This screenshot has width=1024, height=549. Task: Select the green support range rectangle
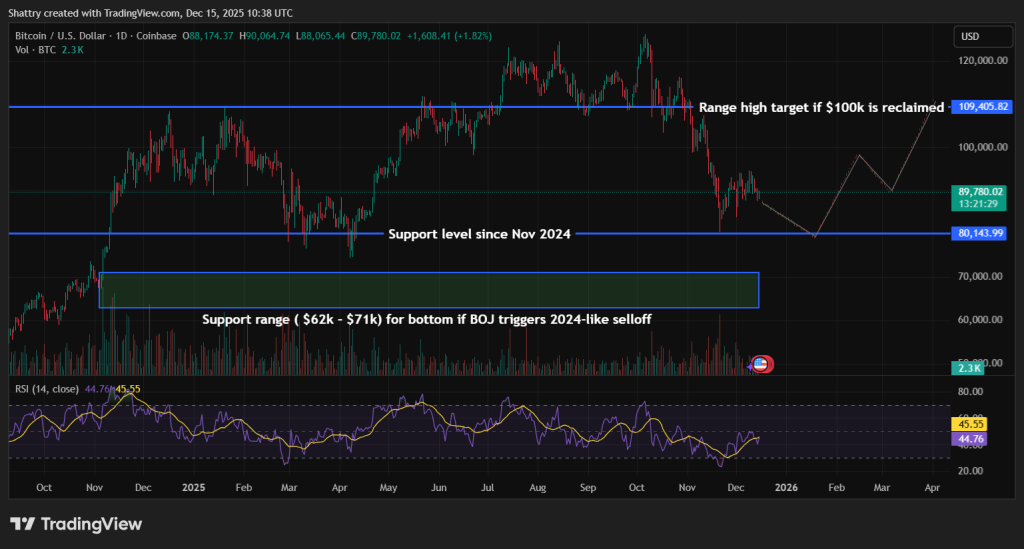click(x=428, y=289)
